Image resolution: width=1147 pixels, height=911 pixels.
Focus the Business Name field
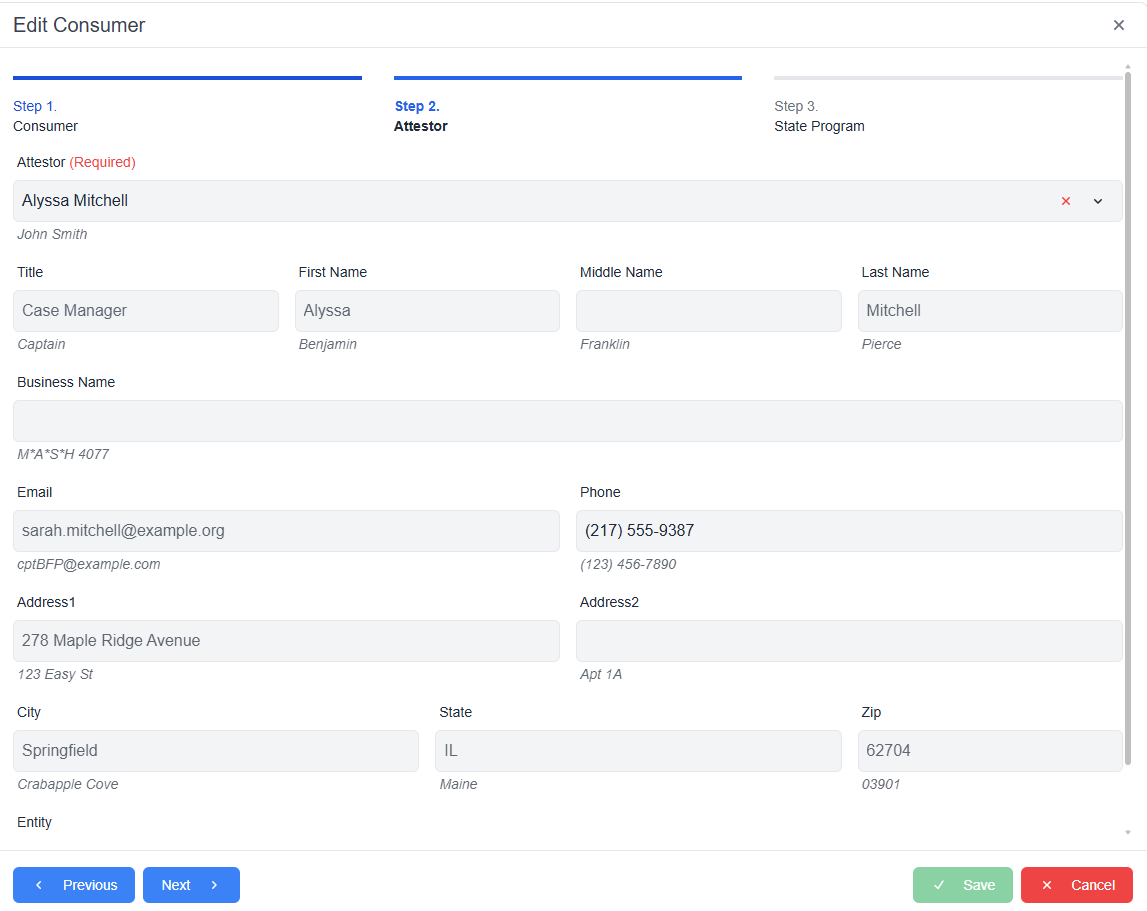click(567, 421)
